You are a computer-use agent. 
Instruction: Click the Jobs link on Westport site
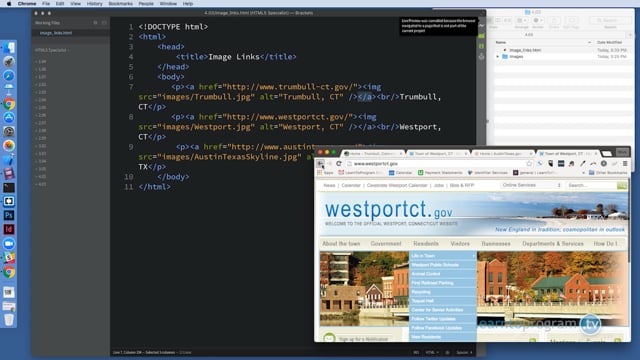[x=438, y=185]
